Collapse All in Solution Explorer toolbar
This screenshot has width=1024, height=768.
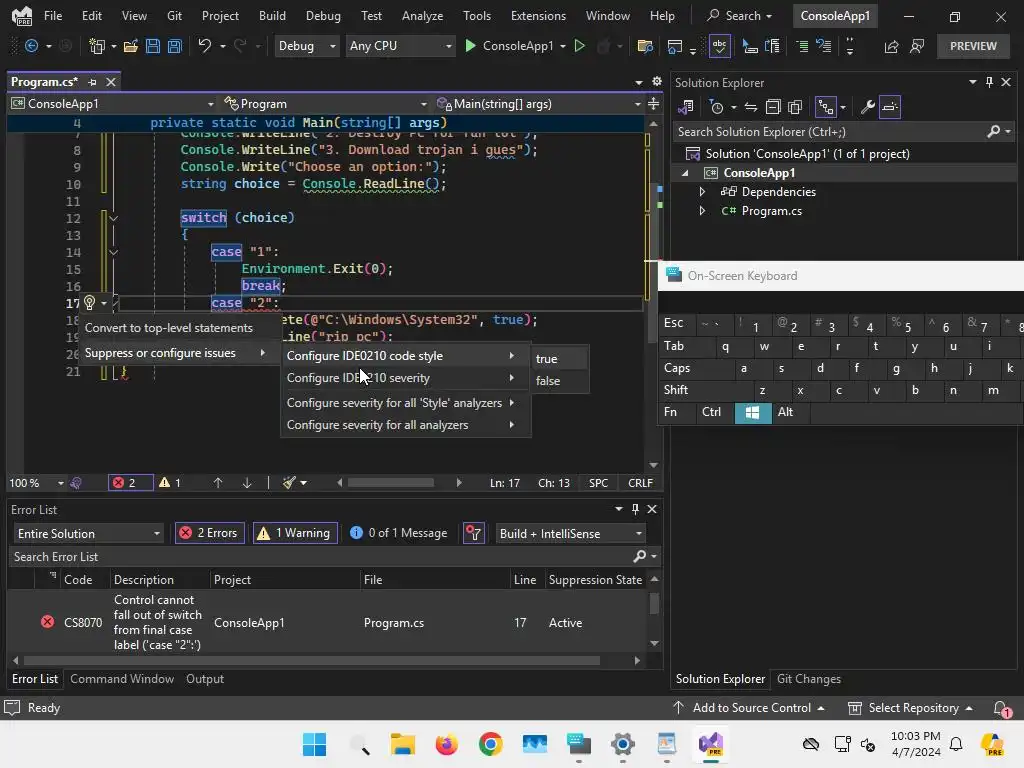pos(773,107)
